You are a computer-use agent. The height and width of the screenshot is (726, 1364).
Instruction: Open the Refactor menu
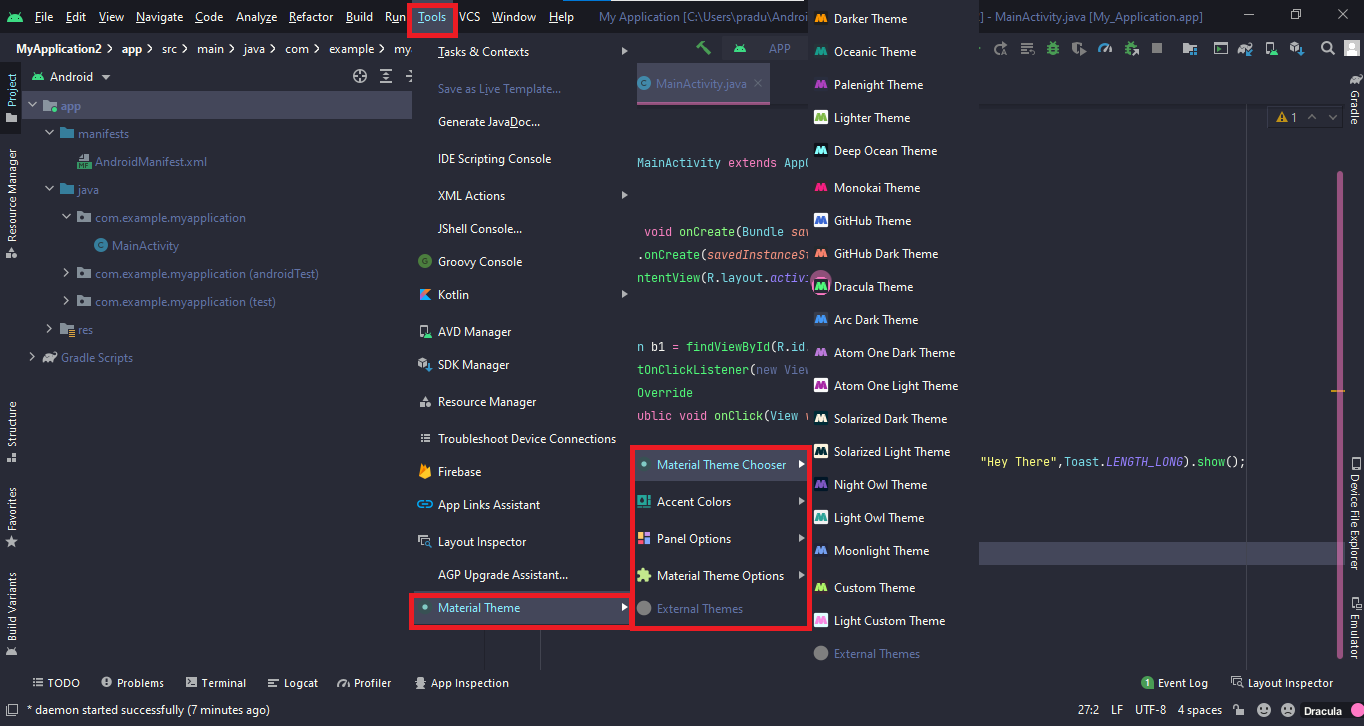click(x=311, y=17)
